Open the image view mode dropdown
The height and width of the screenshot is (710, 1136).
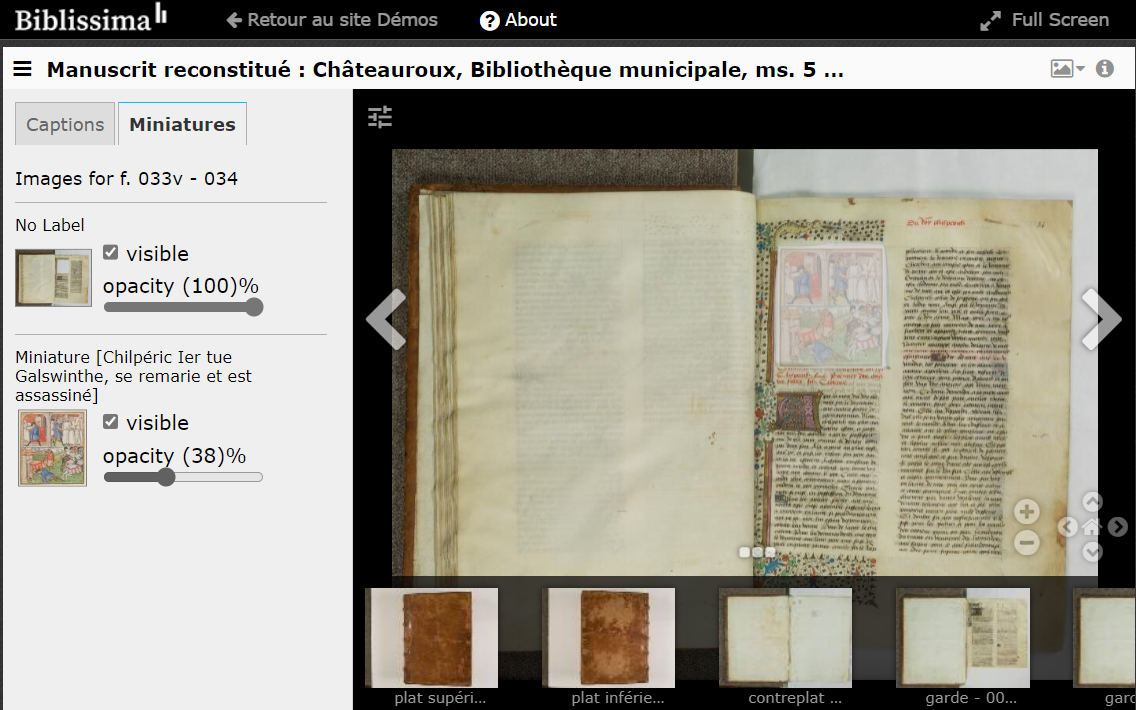click(1067, 69)
